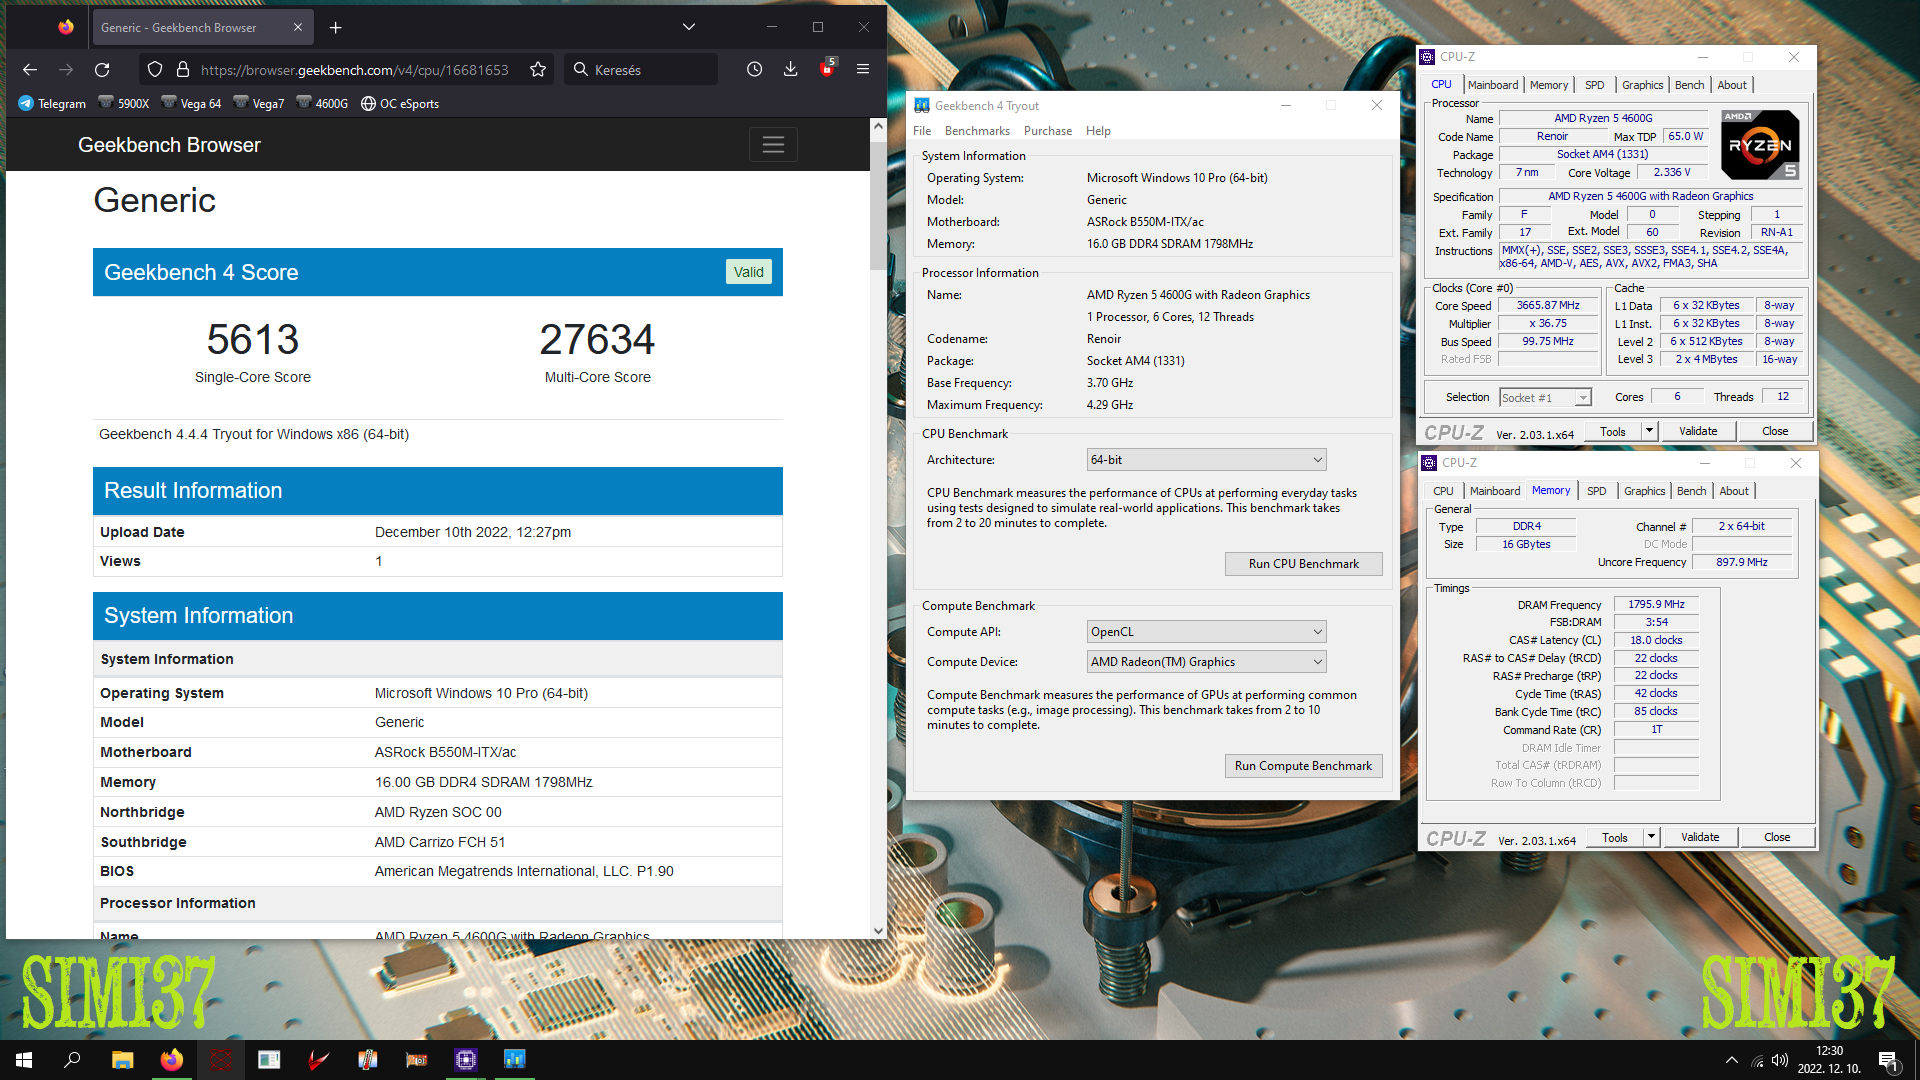Open Windows taskbar search
The image size is (1920, 1080).
[x=72, y=1060]
